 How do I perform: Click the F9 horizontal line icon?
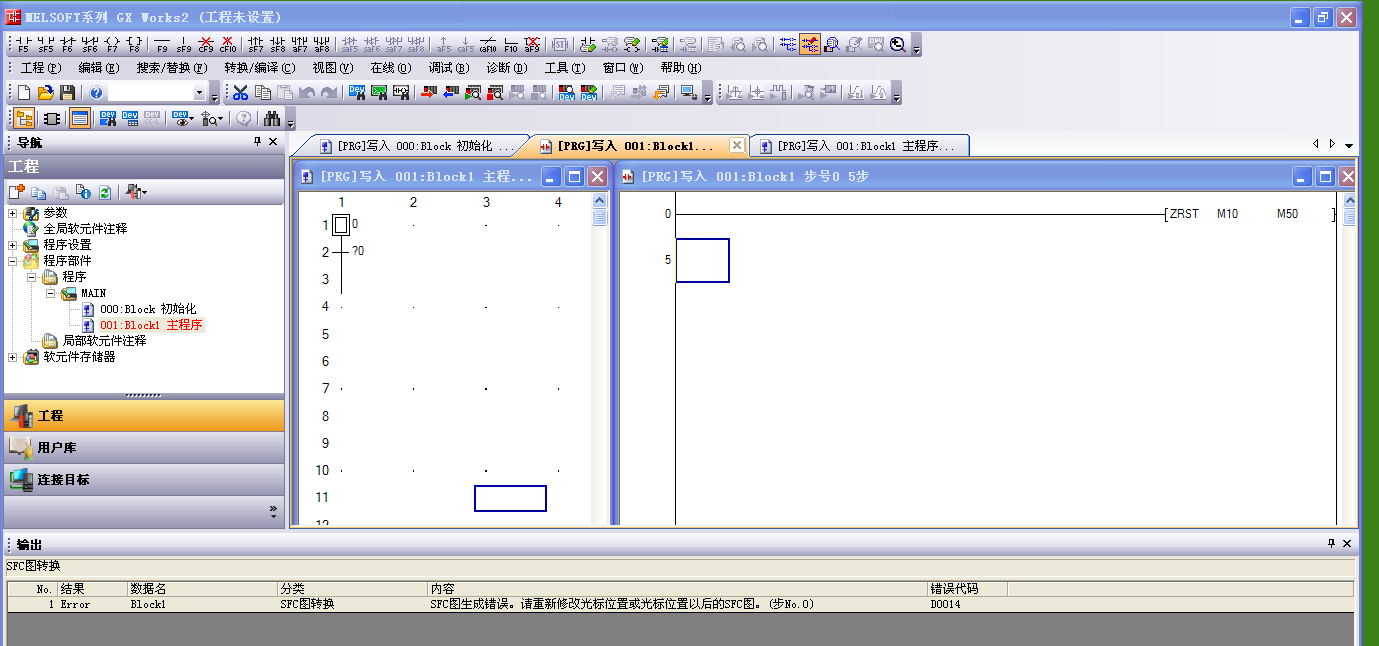(x=162, y=44)
